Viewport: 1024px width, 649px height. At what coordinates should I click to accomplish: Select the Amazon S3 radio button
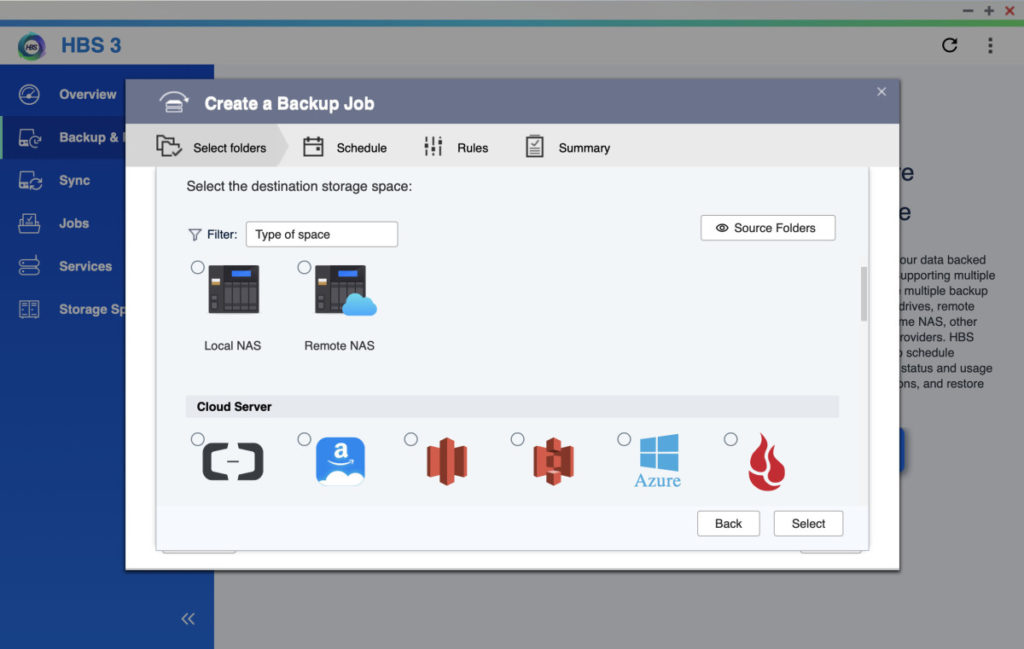pyautogui.click(x=517, y=439)
